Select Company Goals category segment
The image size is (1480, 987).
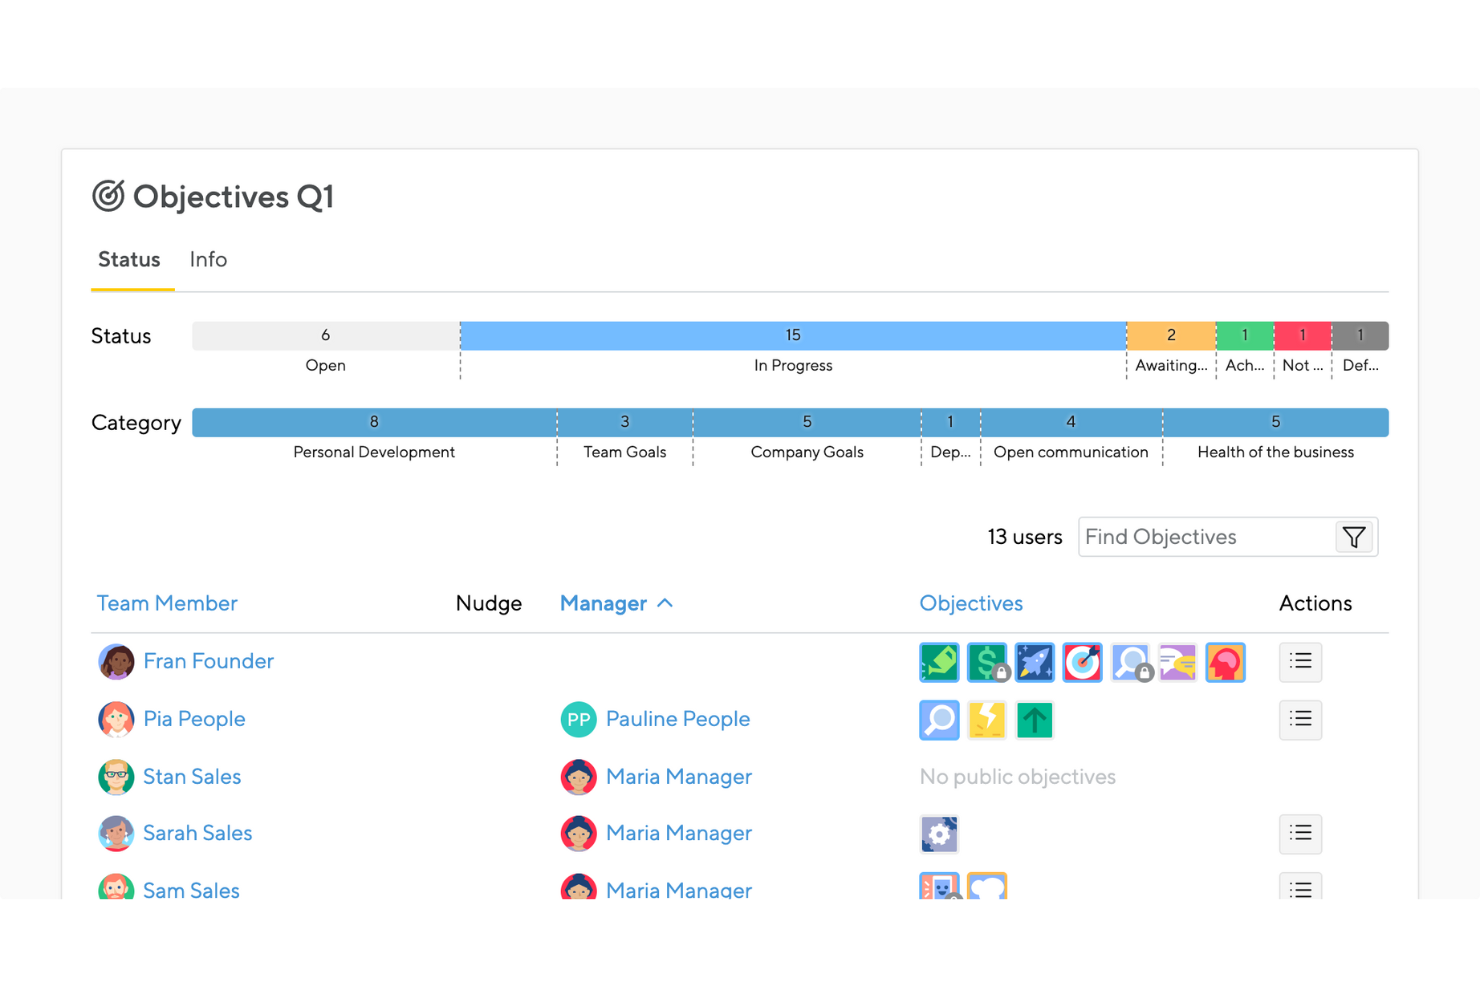[x=807, y=422]
